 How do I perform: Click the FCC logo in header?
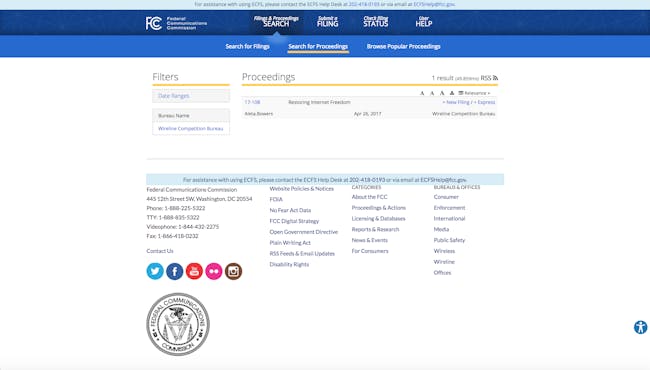pyautogui.click(x=176, y=23)
